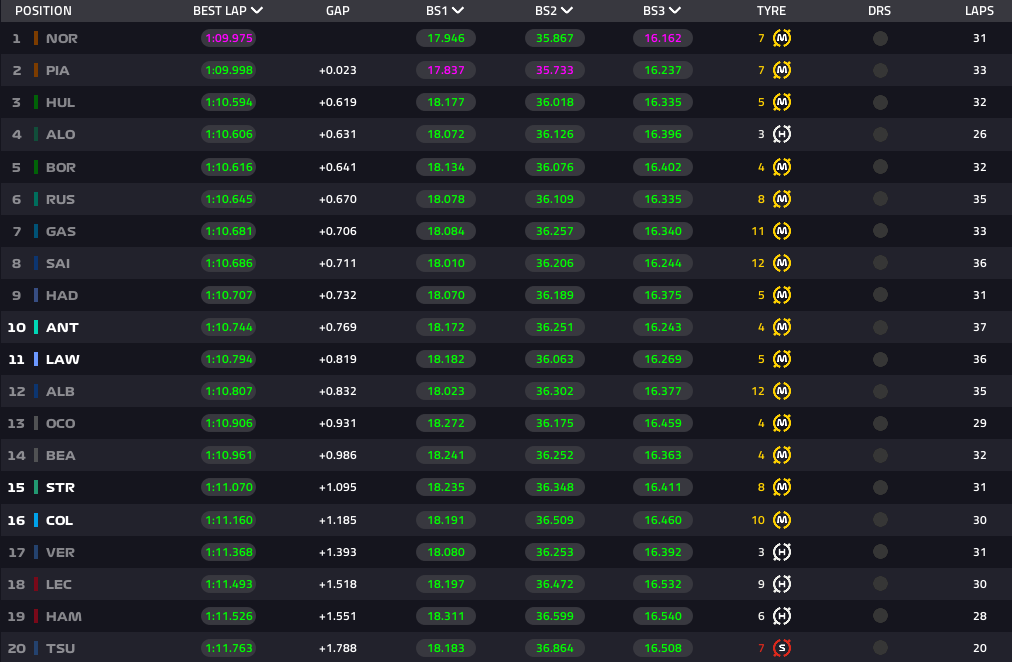Click TSU's red soft tyre icon
This screenshot has height=662, width=1012.
782,648
